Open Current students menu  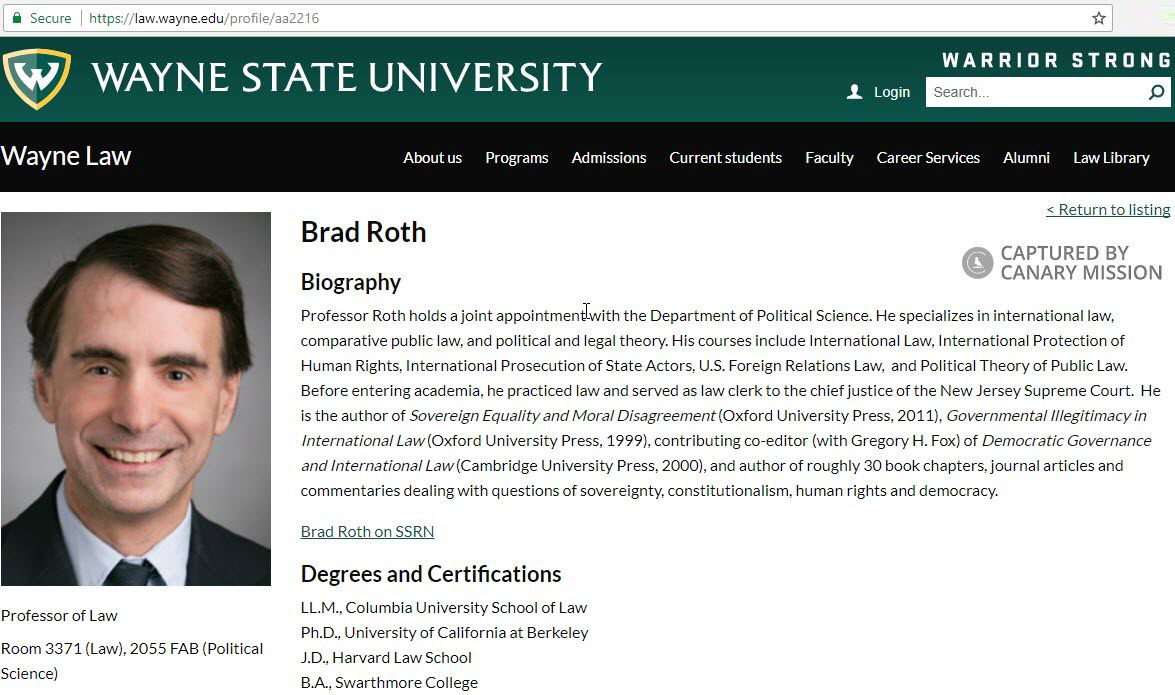click(725, 157)
